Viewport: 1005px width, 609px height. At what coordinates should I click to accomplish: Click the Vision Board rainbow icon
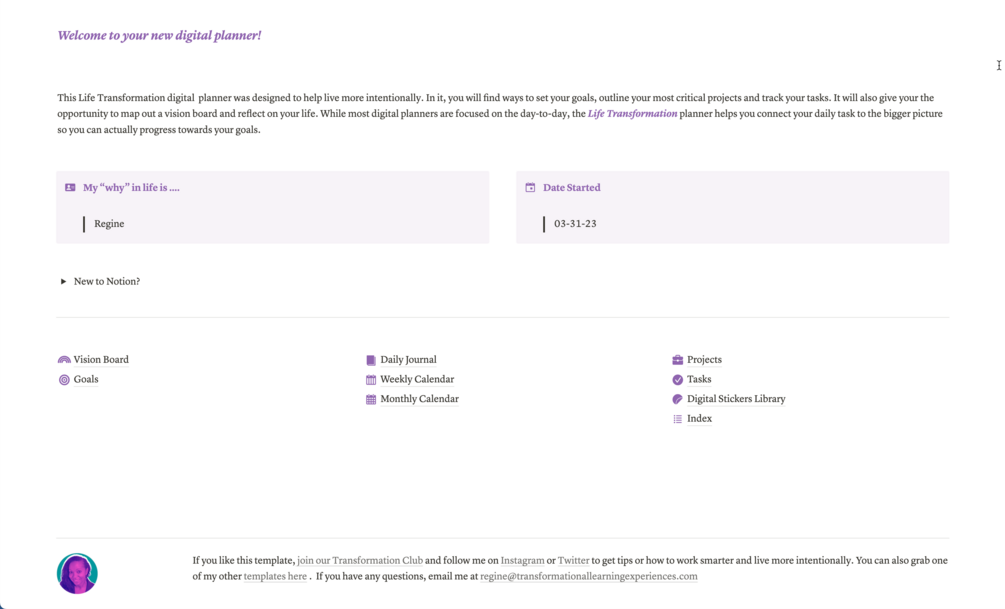pyautogui.click(x=64, y=360)
